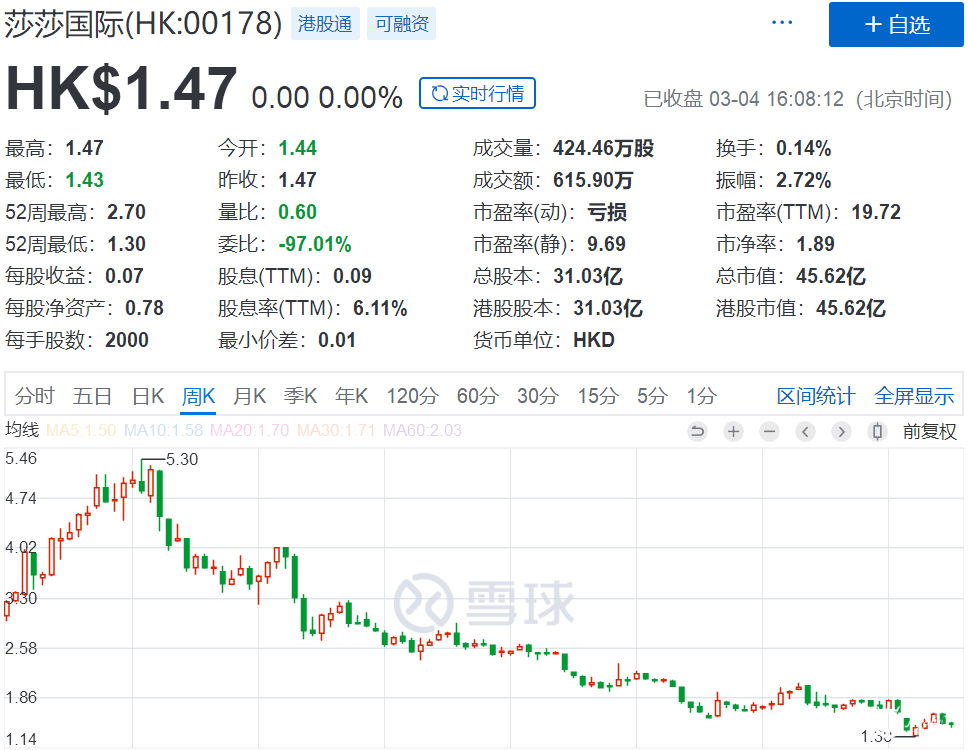The height and width of the screenshot is (750, 968).
Task: Expand the 区间统计 range statistics
Action: (x=815, y=396)
